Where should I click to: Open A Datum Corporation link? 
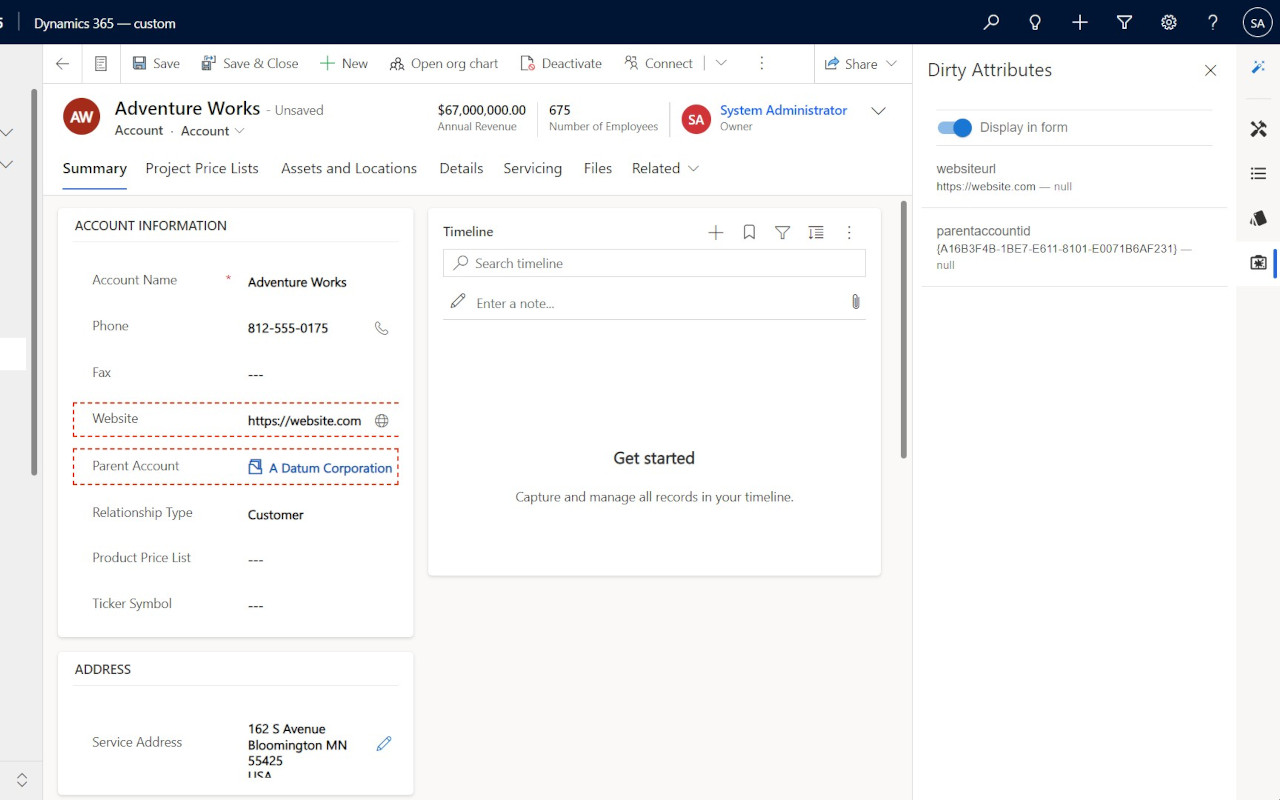(331, 468)
